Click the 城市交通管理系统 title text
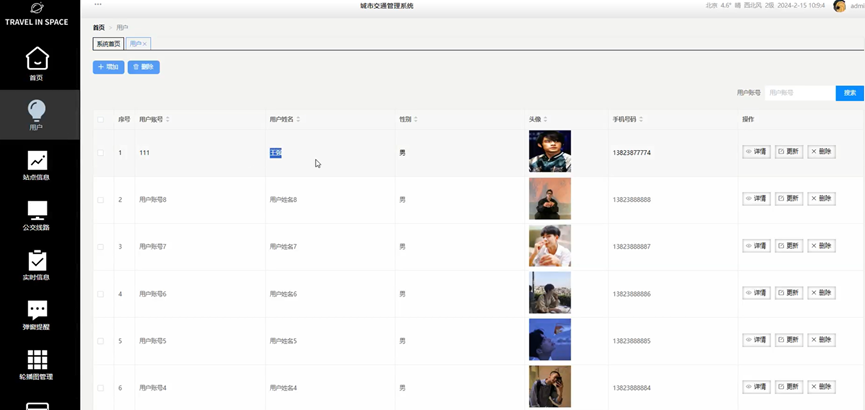Viewport: 865px width, 410px height. click(x=386, y=6)
